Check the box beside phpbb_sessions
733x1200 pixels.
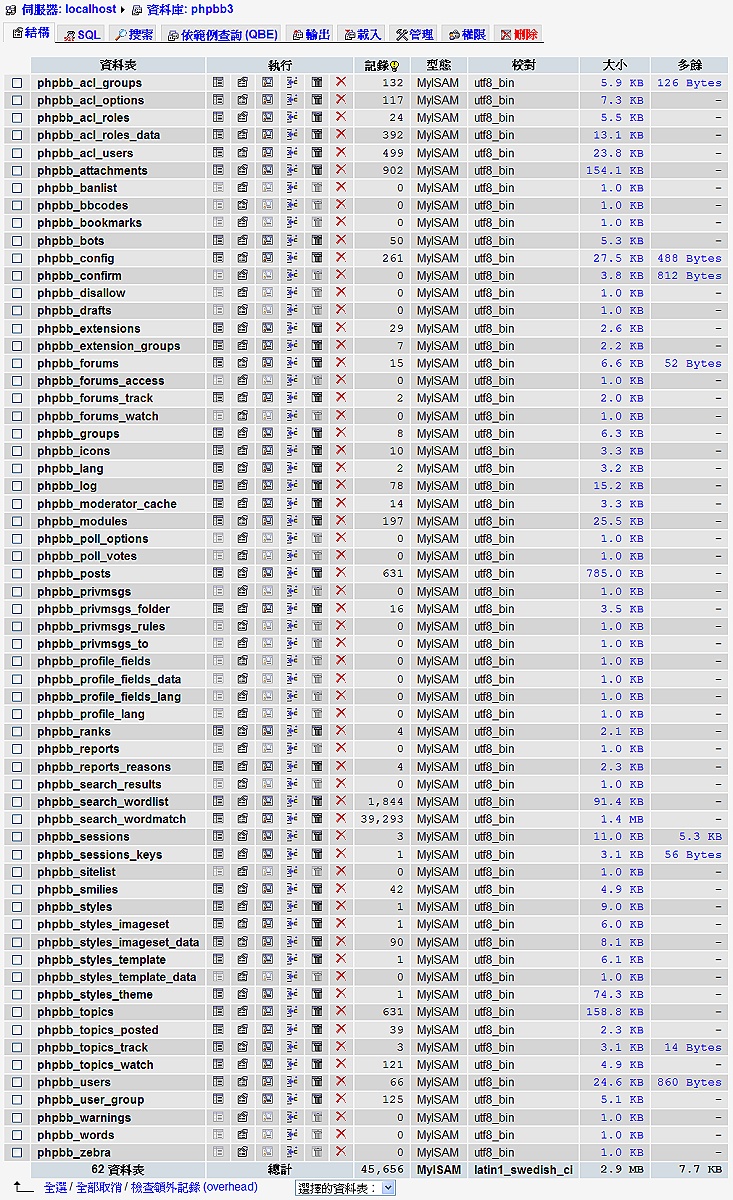pyautogui.click(x=17, y=837)
